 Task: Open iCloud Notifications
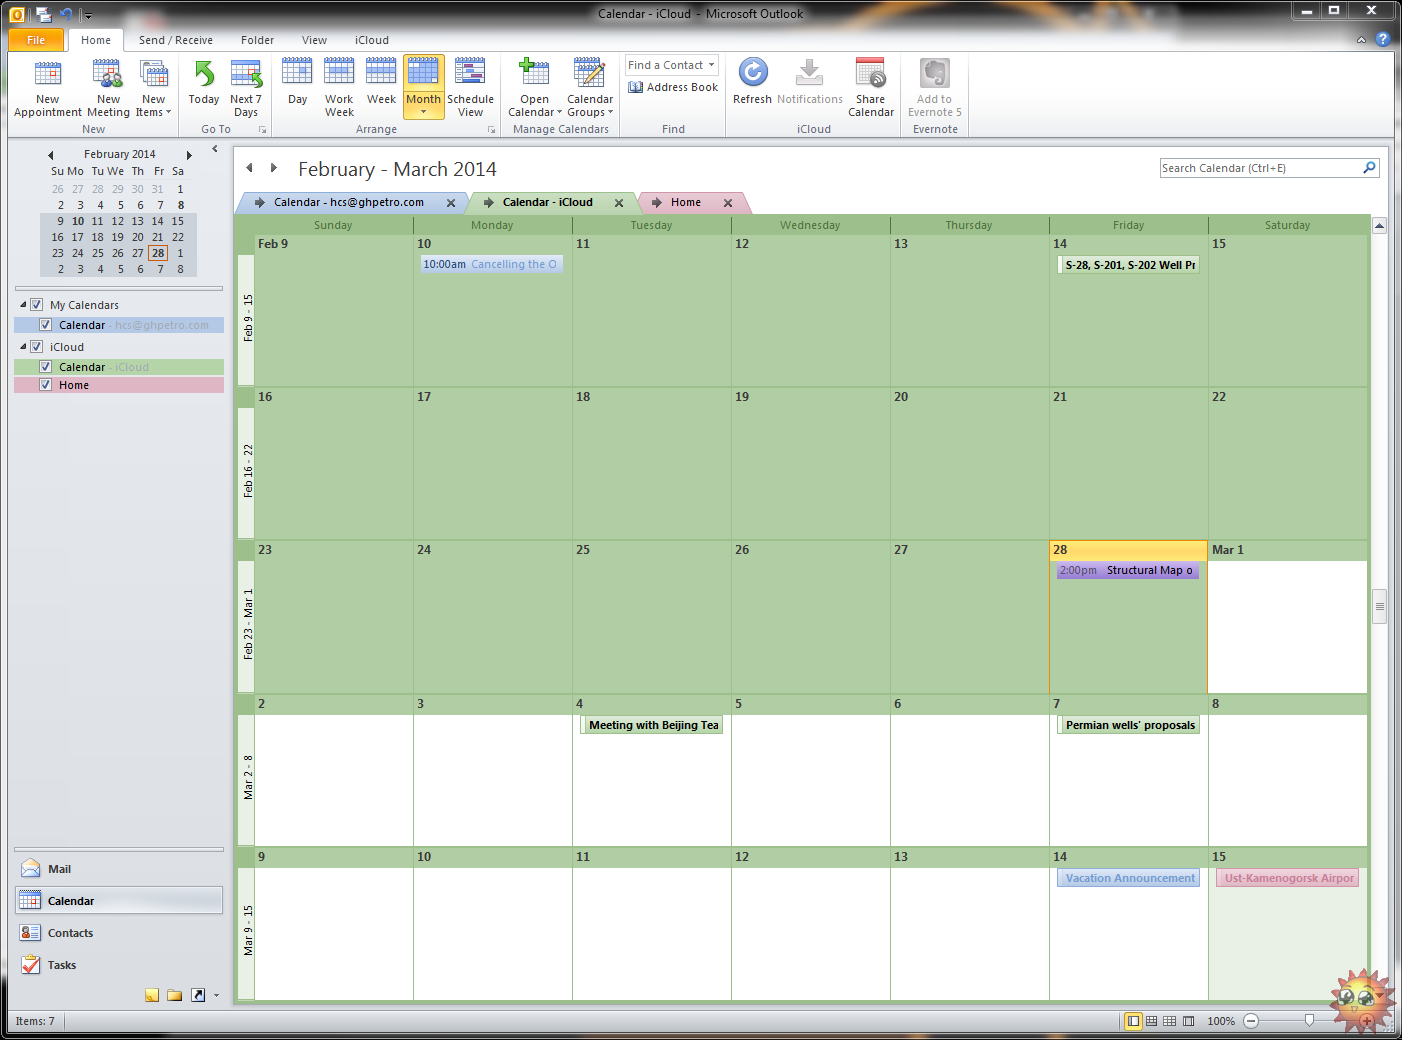(810, 83)
